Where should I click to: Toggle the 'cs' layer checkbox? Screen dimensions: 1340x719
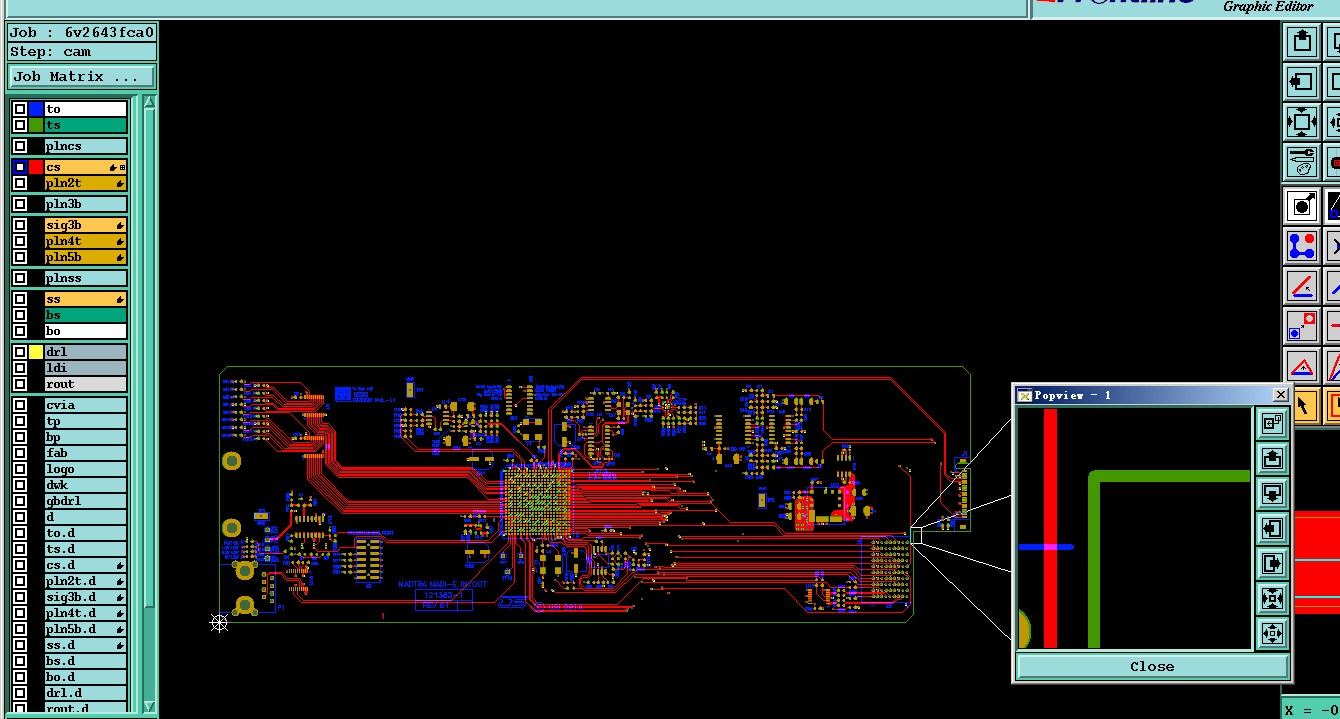click(20, 167)
